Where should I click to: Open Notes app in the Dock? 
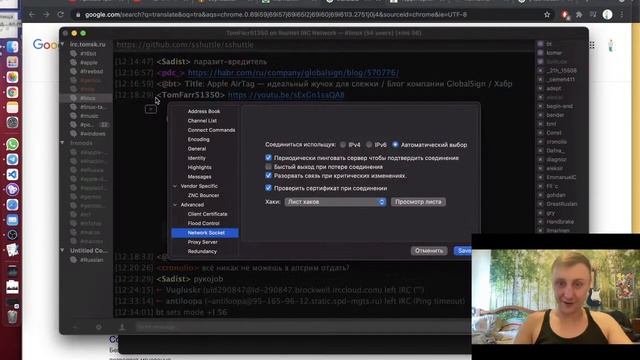[12, 107]
